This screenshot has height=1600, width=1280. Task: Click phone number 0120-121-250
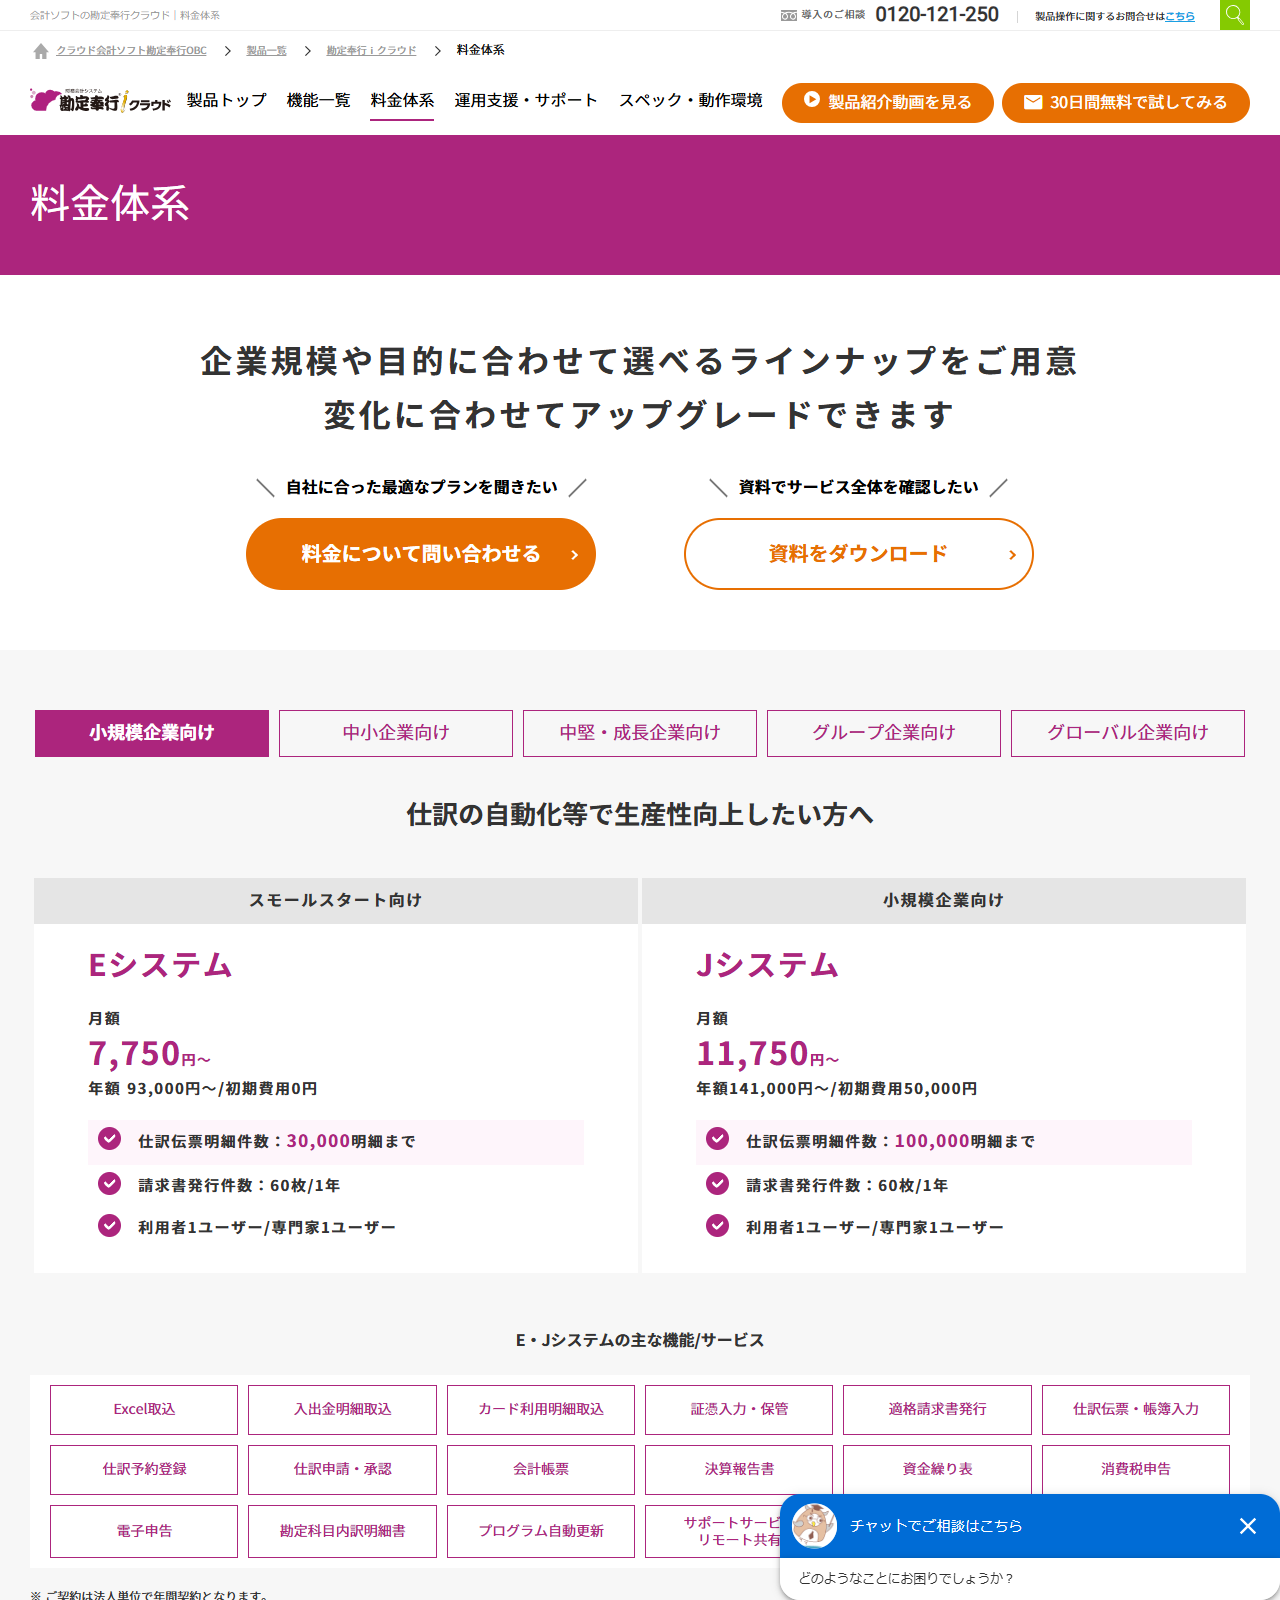click(x=937, y=14)
